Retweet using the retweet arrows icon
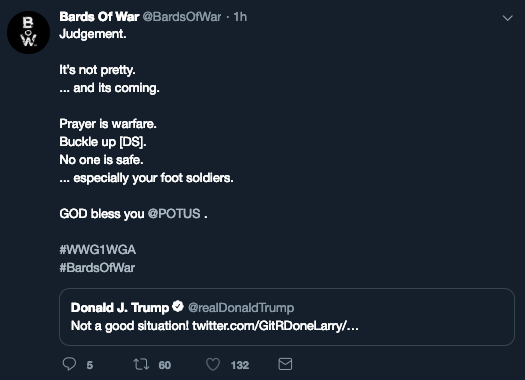The width and height of the screenshot is (525, 380). click(x=141, y=364)
